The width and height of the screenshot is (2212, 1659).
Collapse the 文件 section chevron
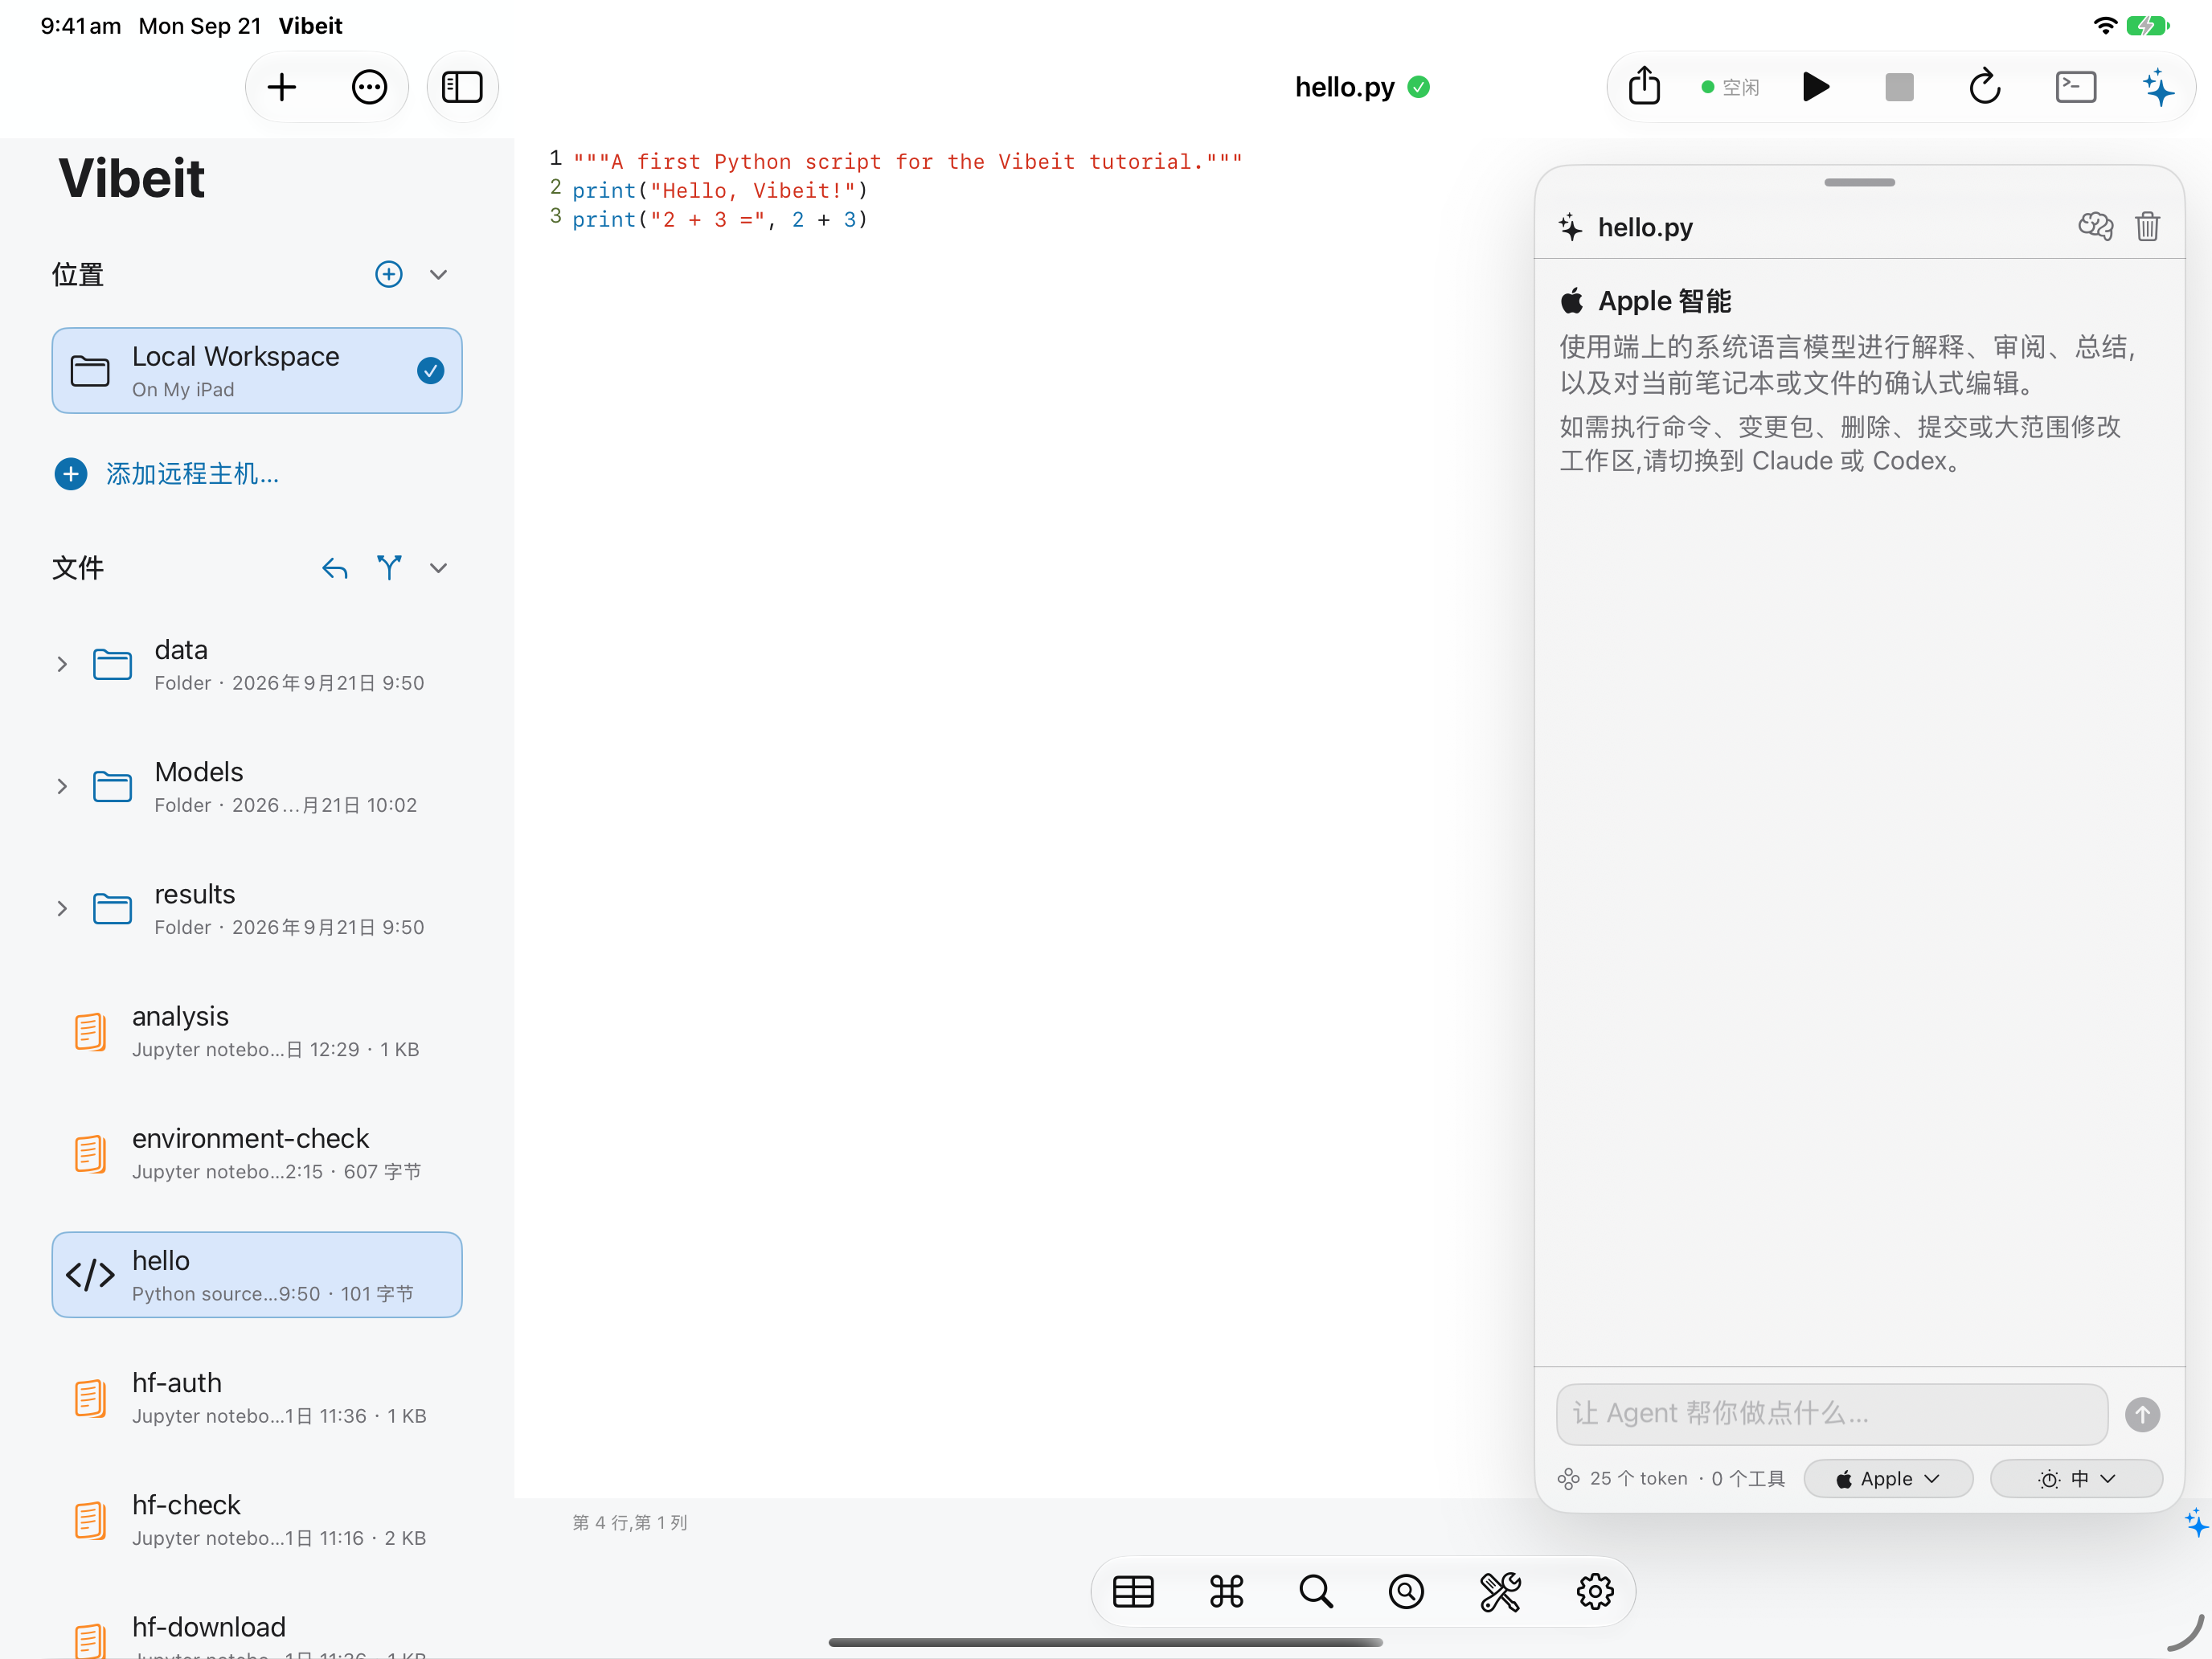(x=438, y=568)
